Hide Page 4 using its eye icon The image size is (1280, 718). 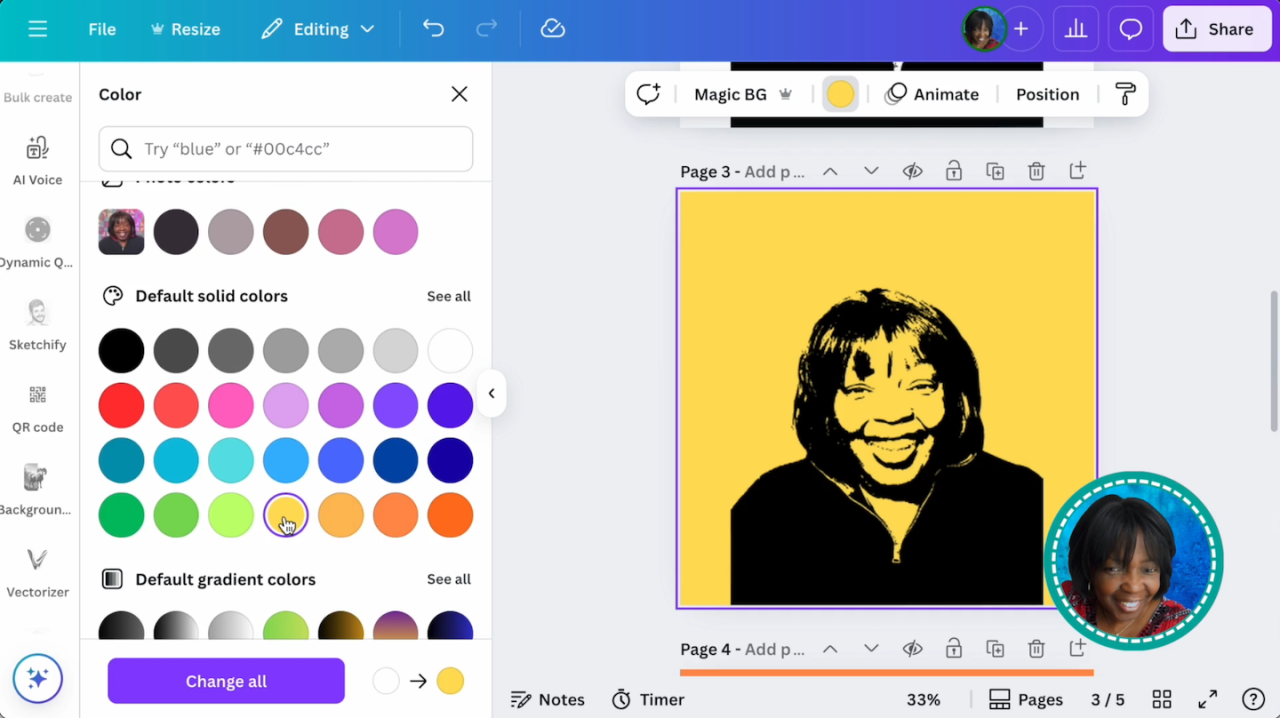click(912, 649)
